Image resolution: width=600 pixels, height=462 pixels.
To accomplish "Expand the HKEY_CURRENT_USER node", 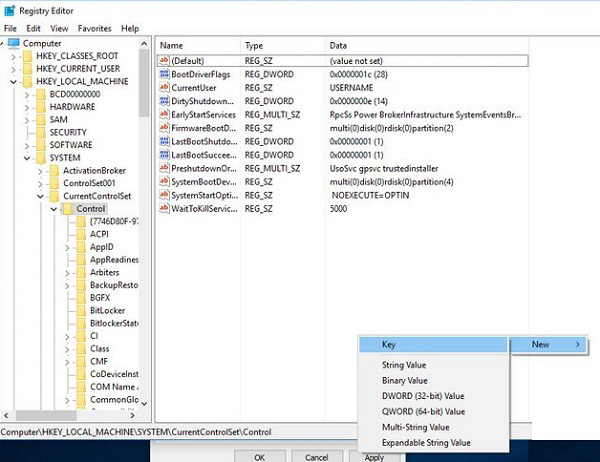I will (13, 69).
